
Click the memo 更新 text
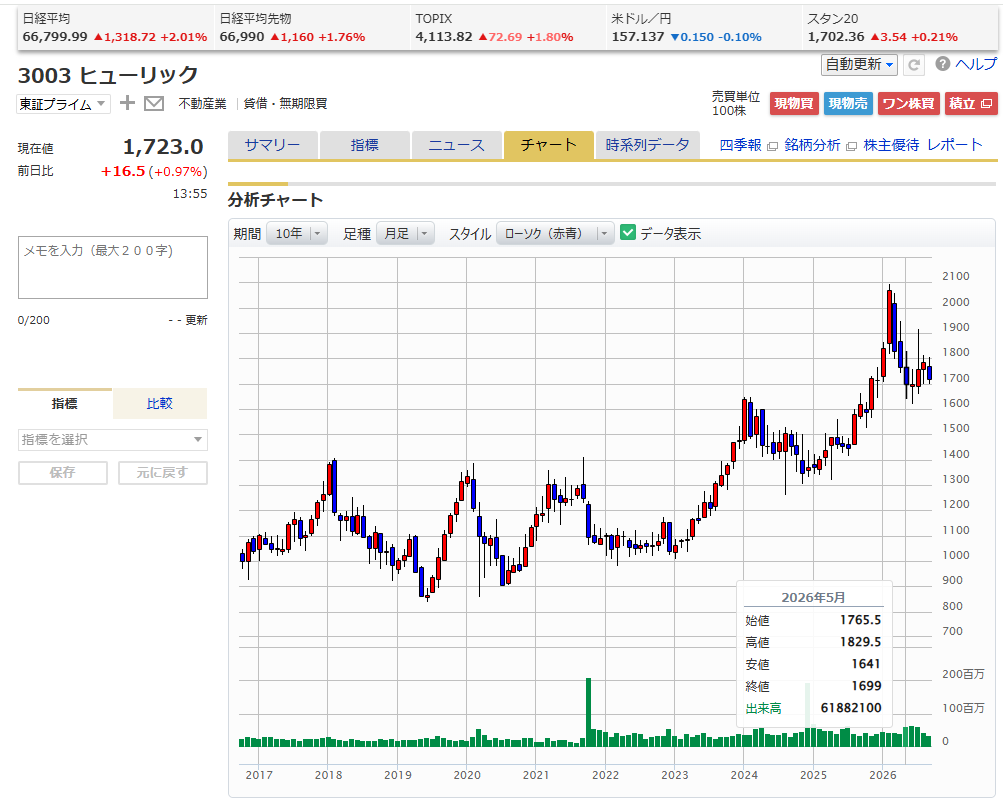tap(196, 320)
